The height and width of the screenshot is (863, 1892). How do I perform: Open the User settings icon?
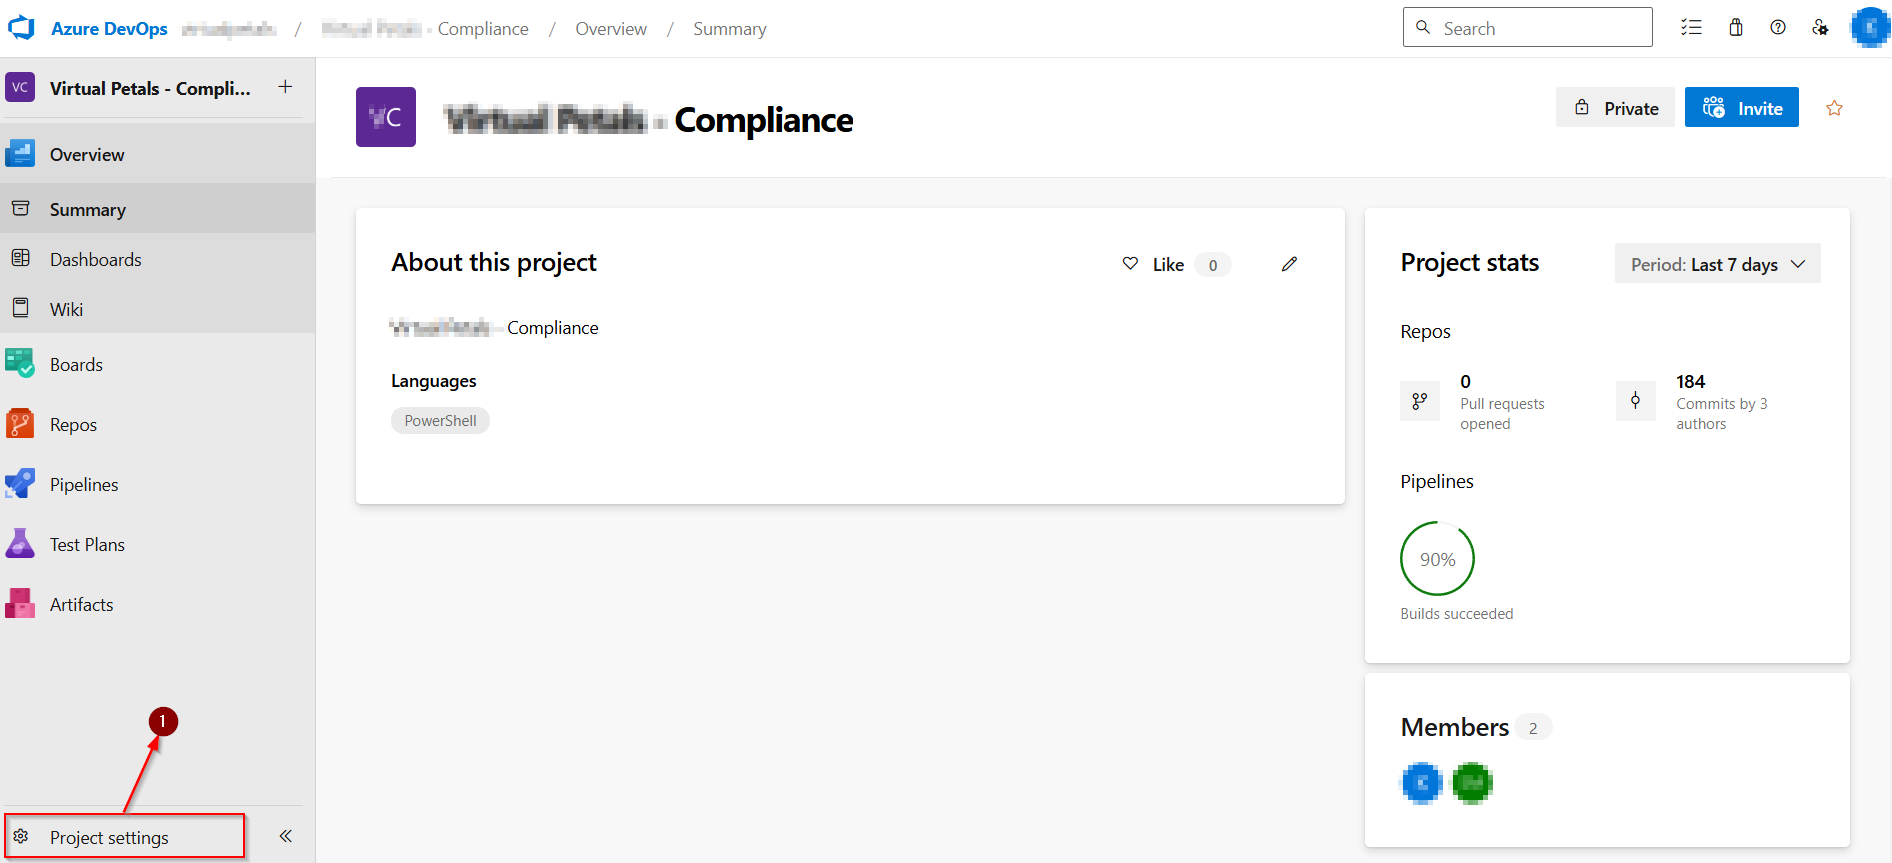1820,28
